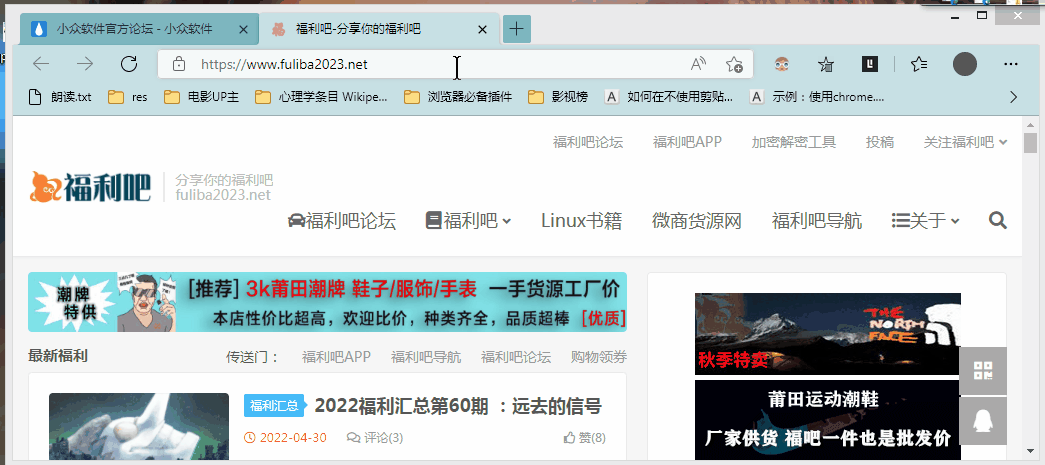Image resolution: width=1045 pixels, height=465 pixels.
Task: View site info via the lock icon
Action: tap(178, 65)
